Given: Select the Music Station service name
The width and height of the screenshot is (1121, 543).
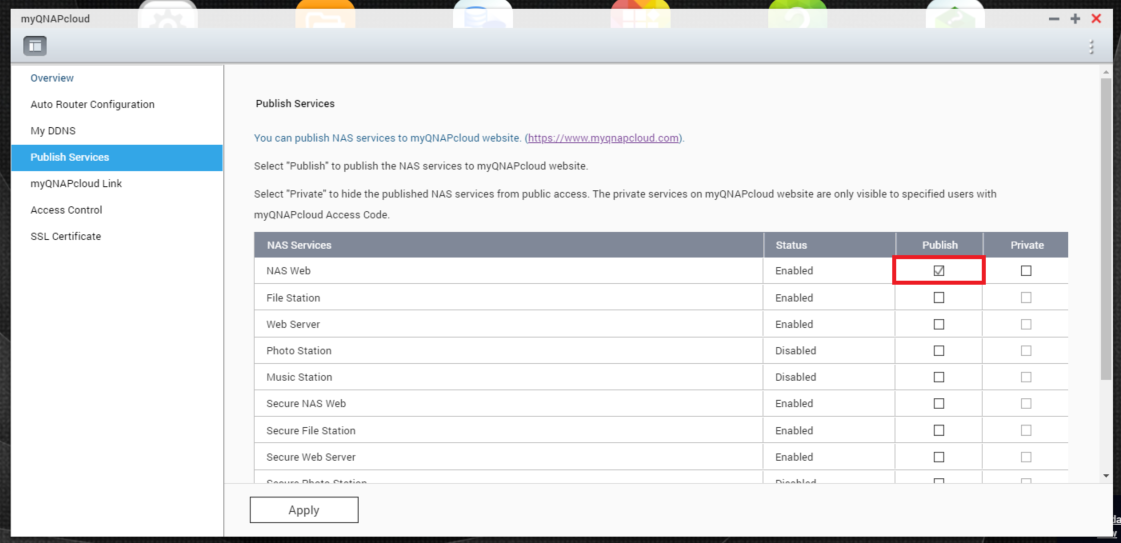Looking at the screenshot, I should pos(299,377).
